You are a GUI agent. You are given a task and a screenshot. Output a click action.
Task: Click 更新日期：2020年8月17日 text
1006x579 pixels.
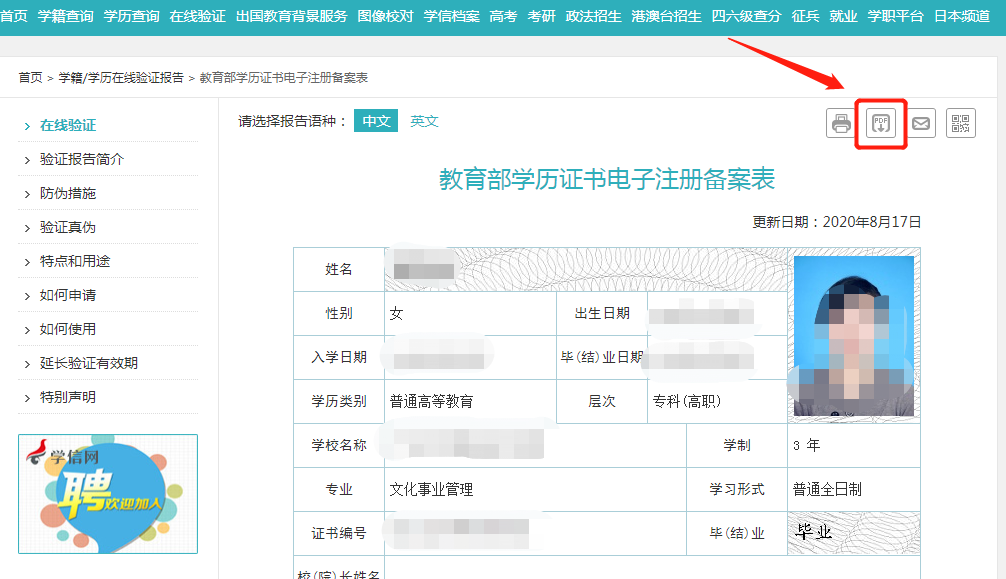coord(837,222)
